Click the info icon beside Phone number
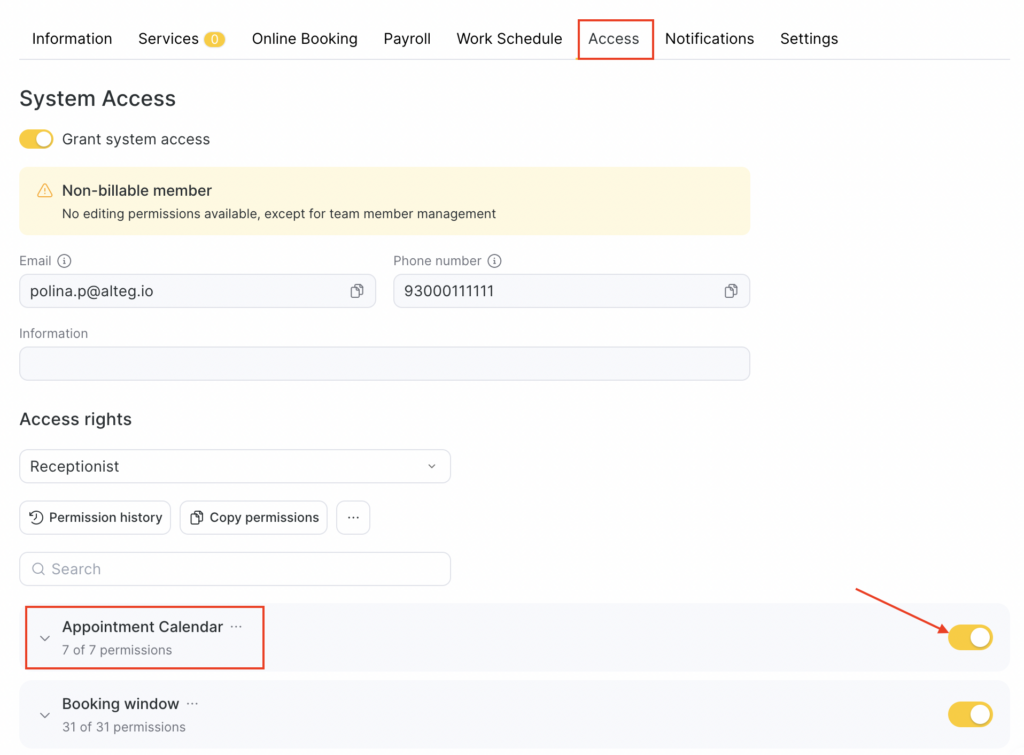The image size is (1024, 755). (494, 261)
